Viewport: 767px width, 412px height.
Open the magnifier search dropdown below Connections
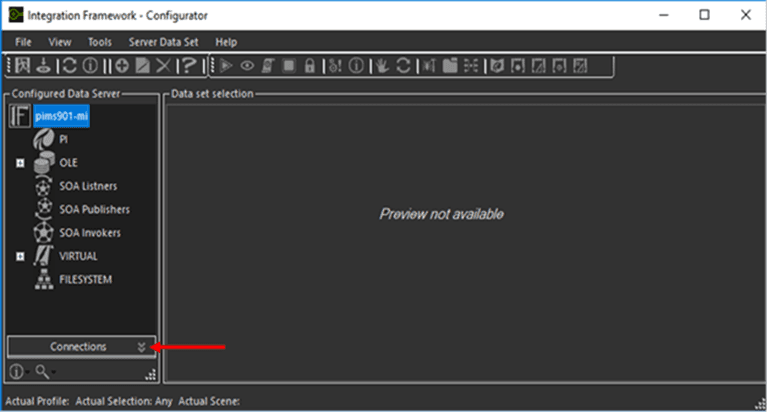[x=45, y=372]
